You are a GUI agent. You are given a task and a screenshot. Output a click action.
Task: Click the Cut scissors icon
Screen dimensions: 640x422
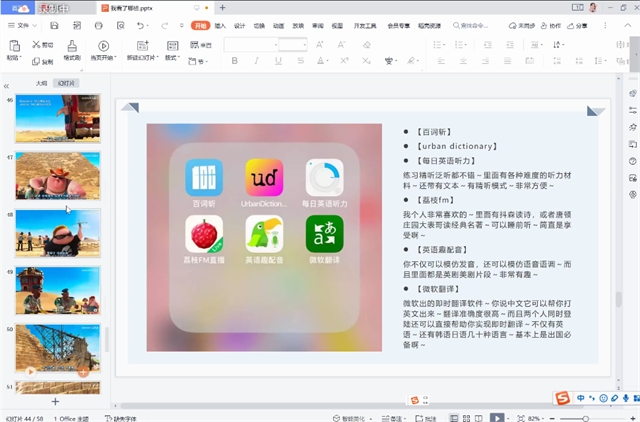(x=36, y=44)
